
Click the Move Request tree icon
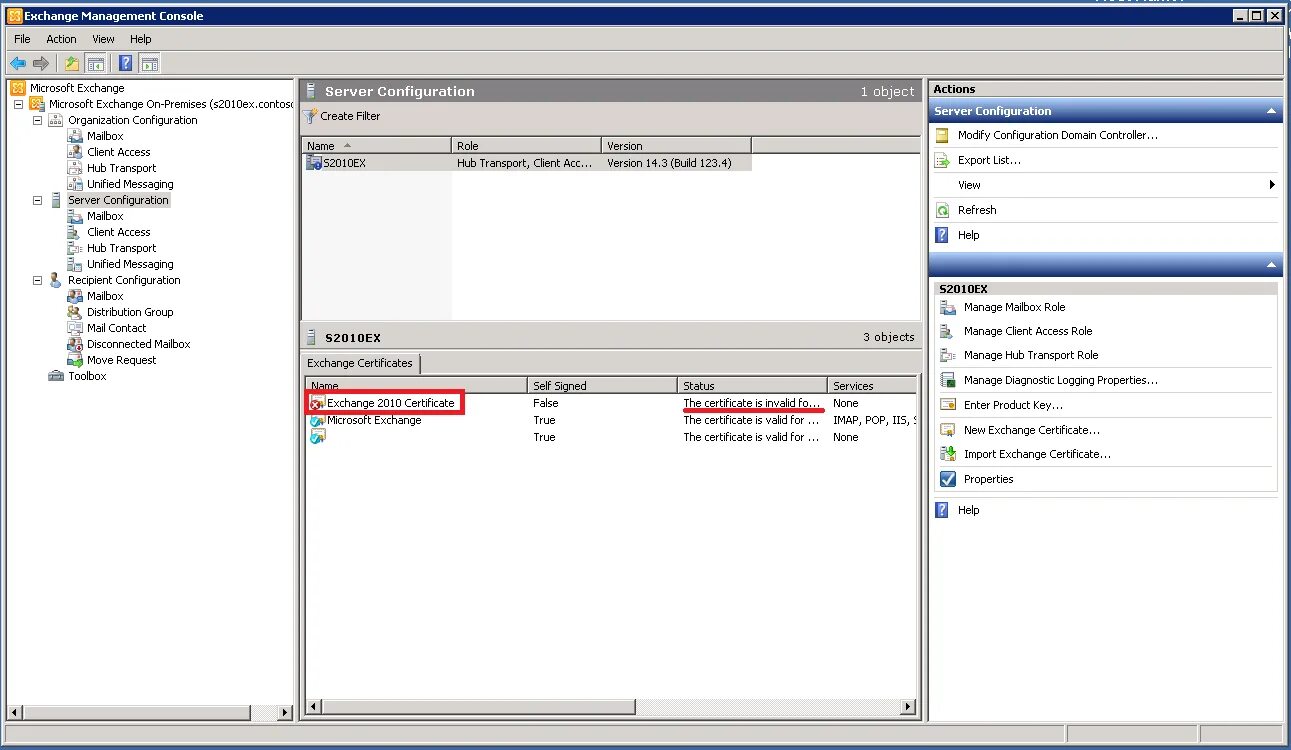(x=75, y=360)
